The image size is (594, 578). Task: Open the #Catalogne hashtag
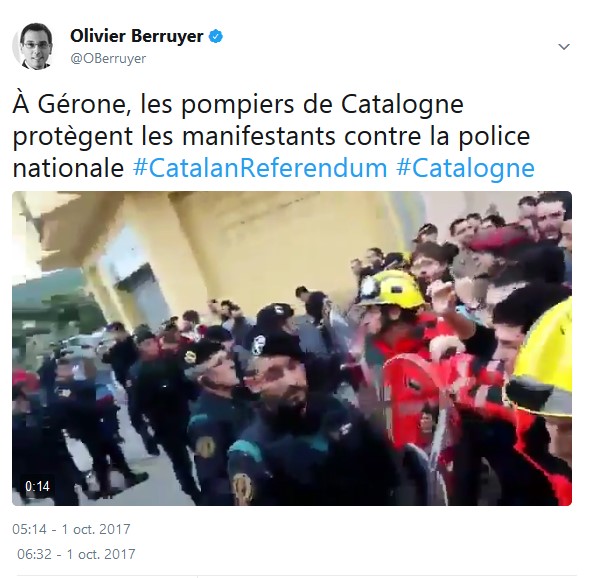click(466, 167)
